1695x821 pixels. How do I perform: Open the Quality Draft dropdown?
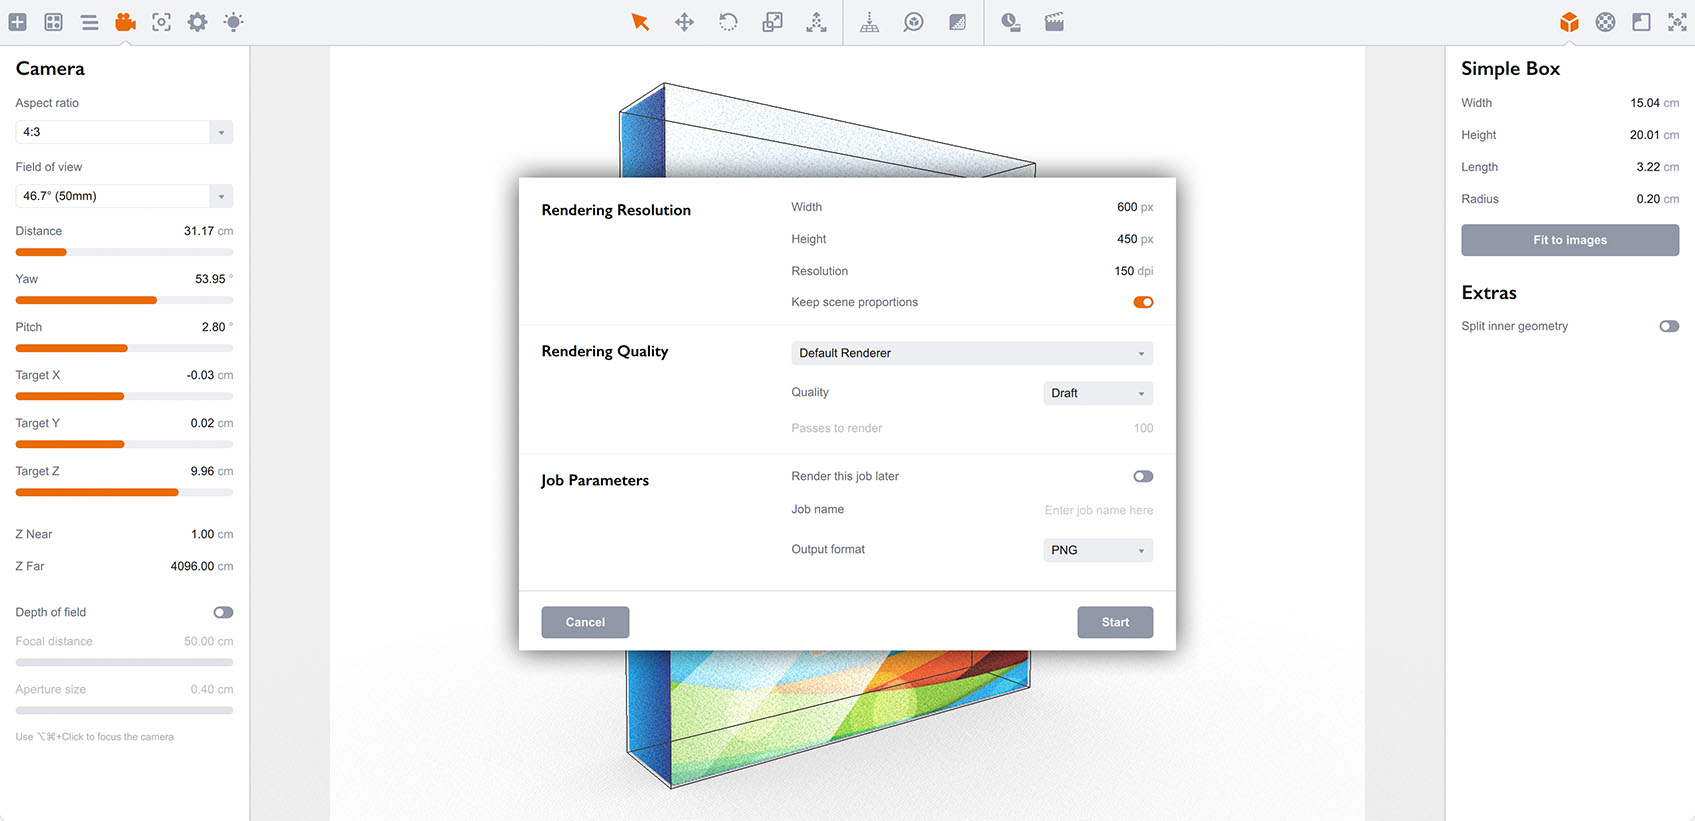coord(1098,393)
